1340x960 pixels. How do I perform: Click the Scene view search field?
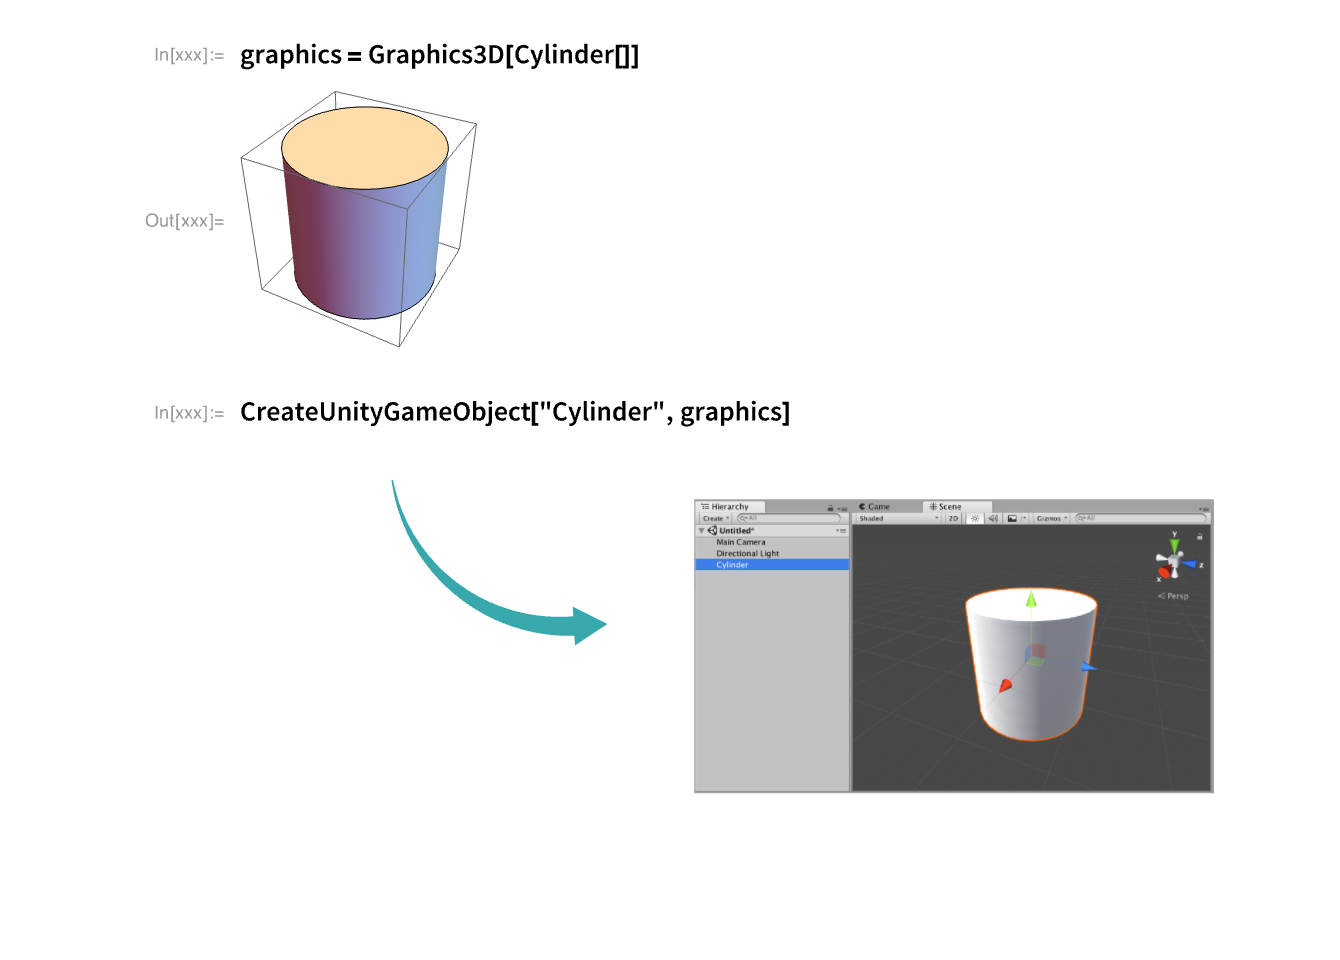point(1140,518)
